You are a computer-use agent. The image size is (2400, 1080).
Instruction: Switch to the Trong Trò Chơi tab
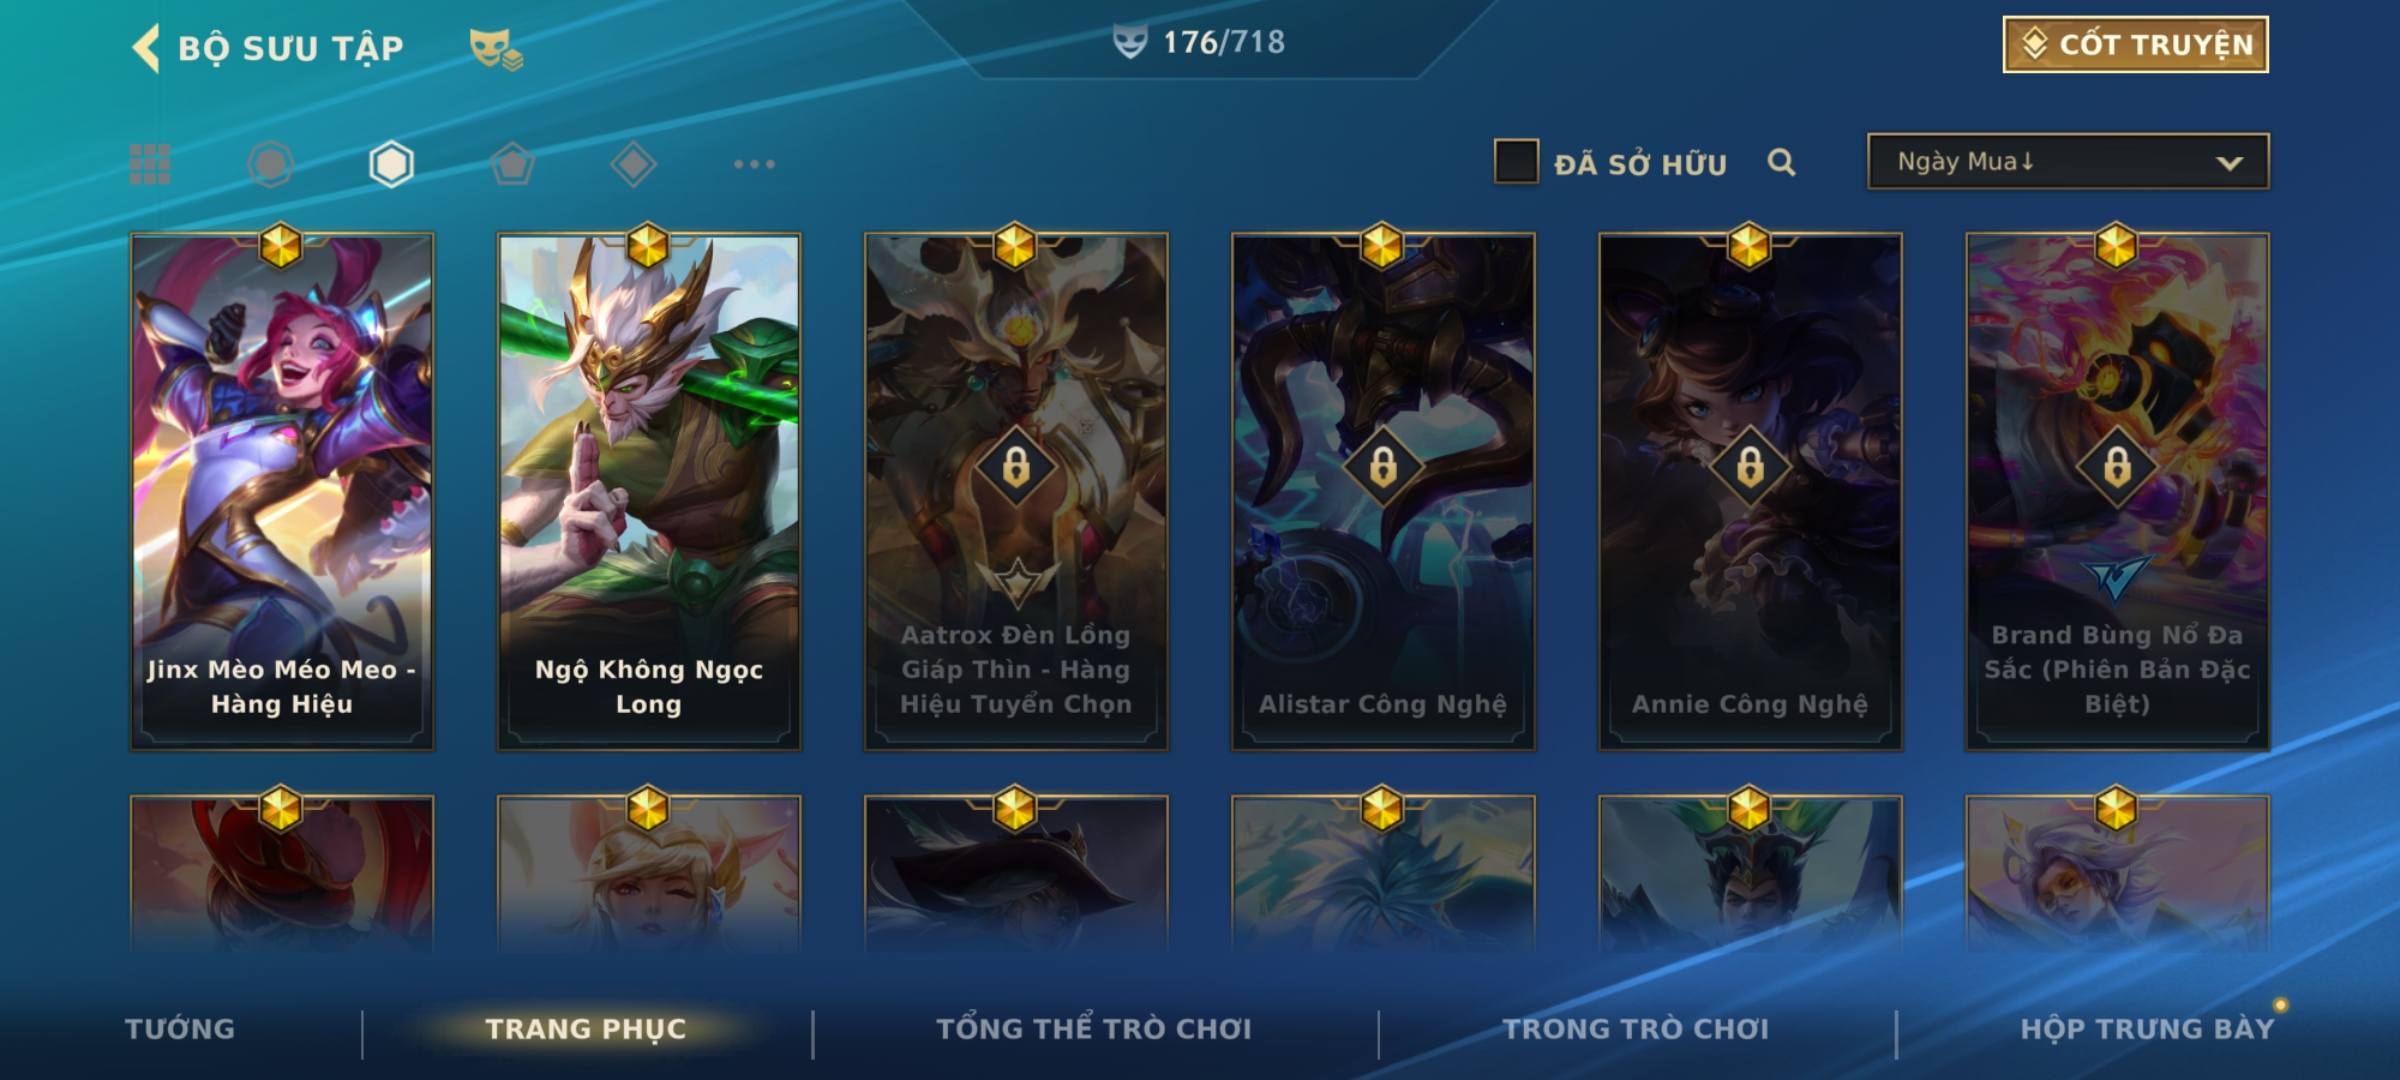pyautogui.click(x=1636, y=1029)
